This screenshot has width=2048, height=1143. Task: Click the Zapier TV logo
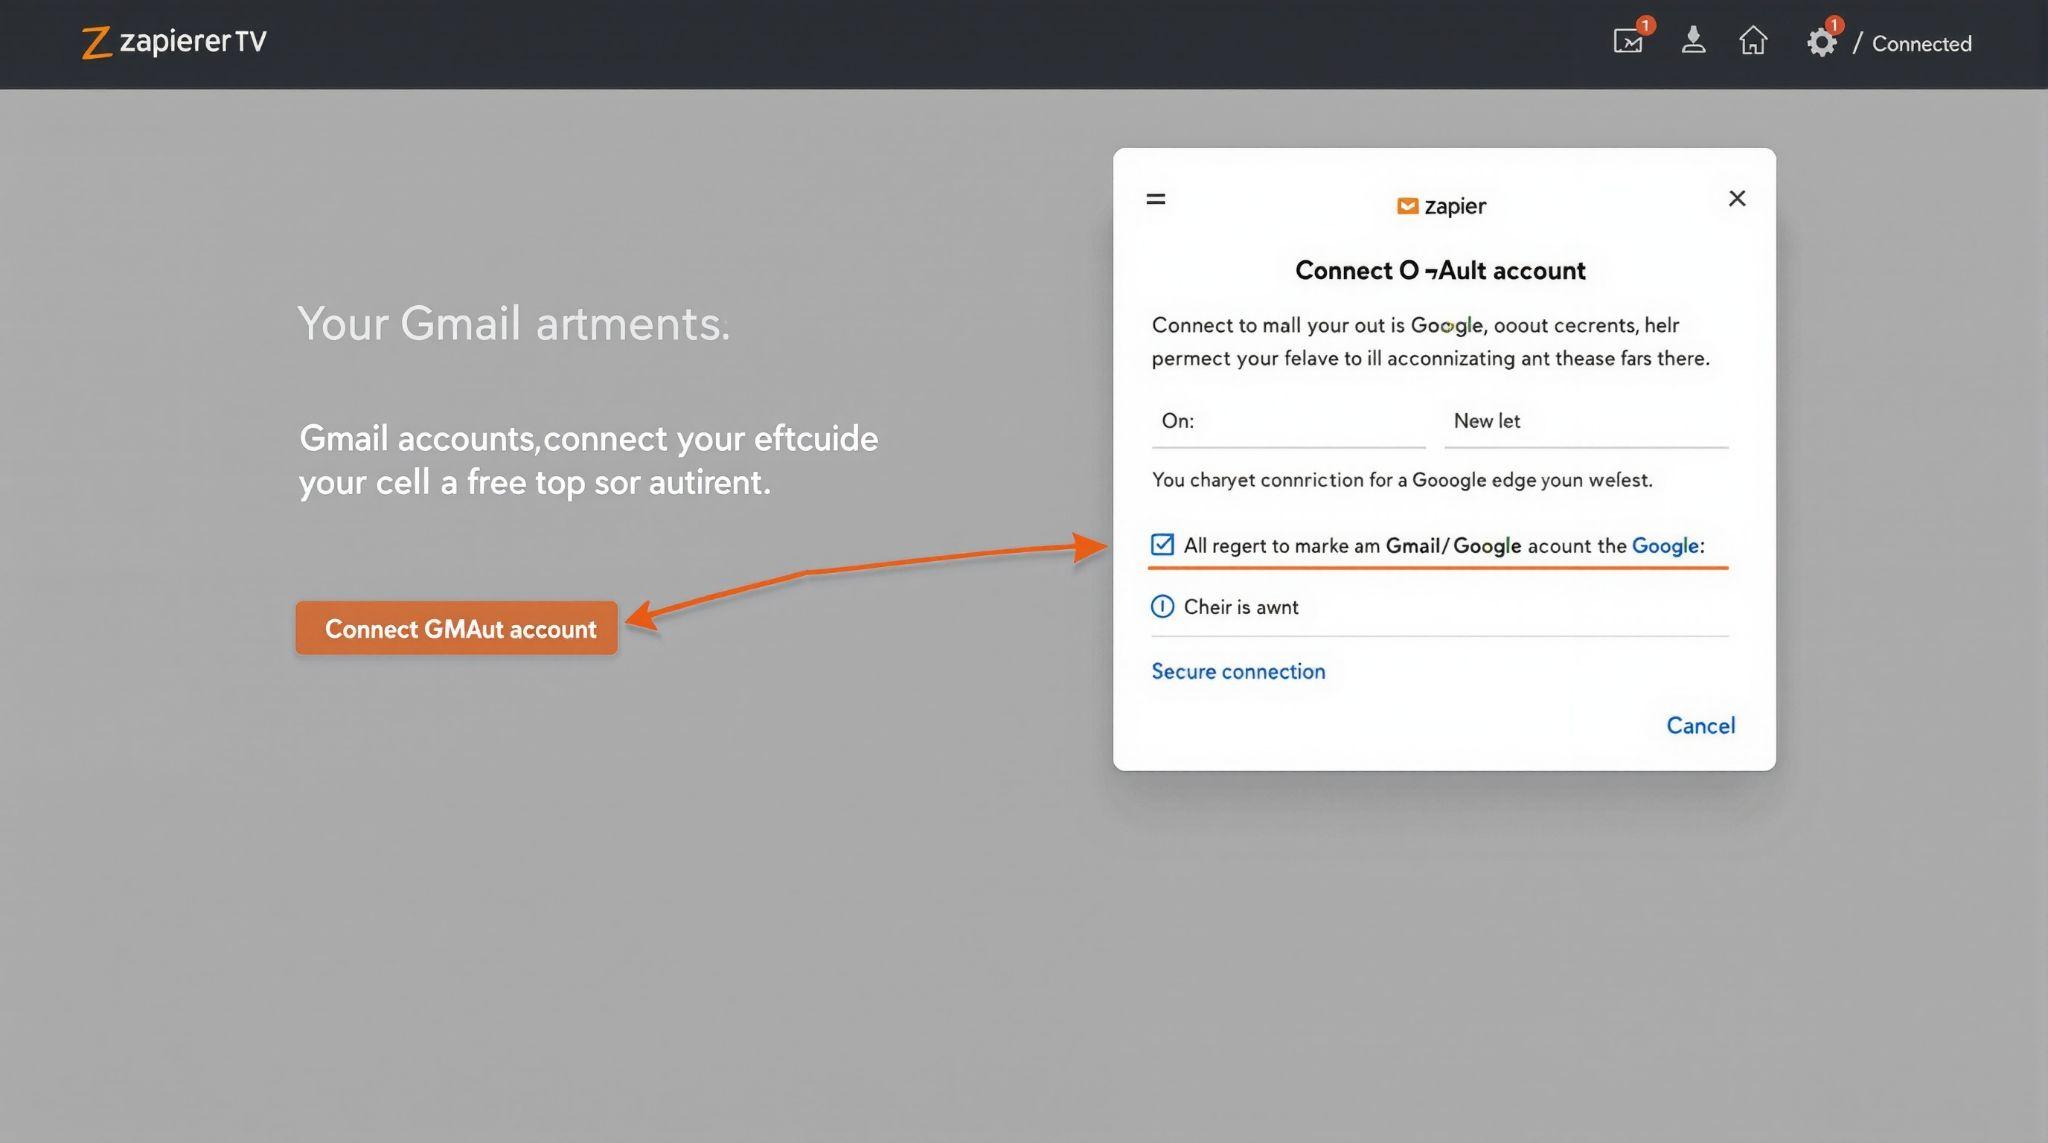174,42
